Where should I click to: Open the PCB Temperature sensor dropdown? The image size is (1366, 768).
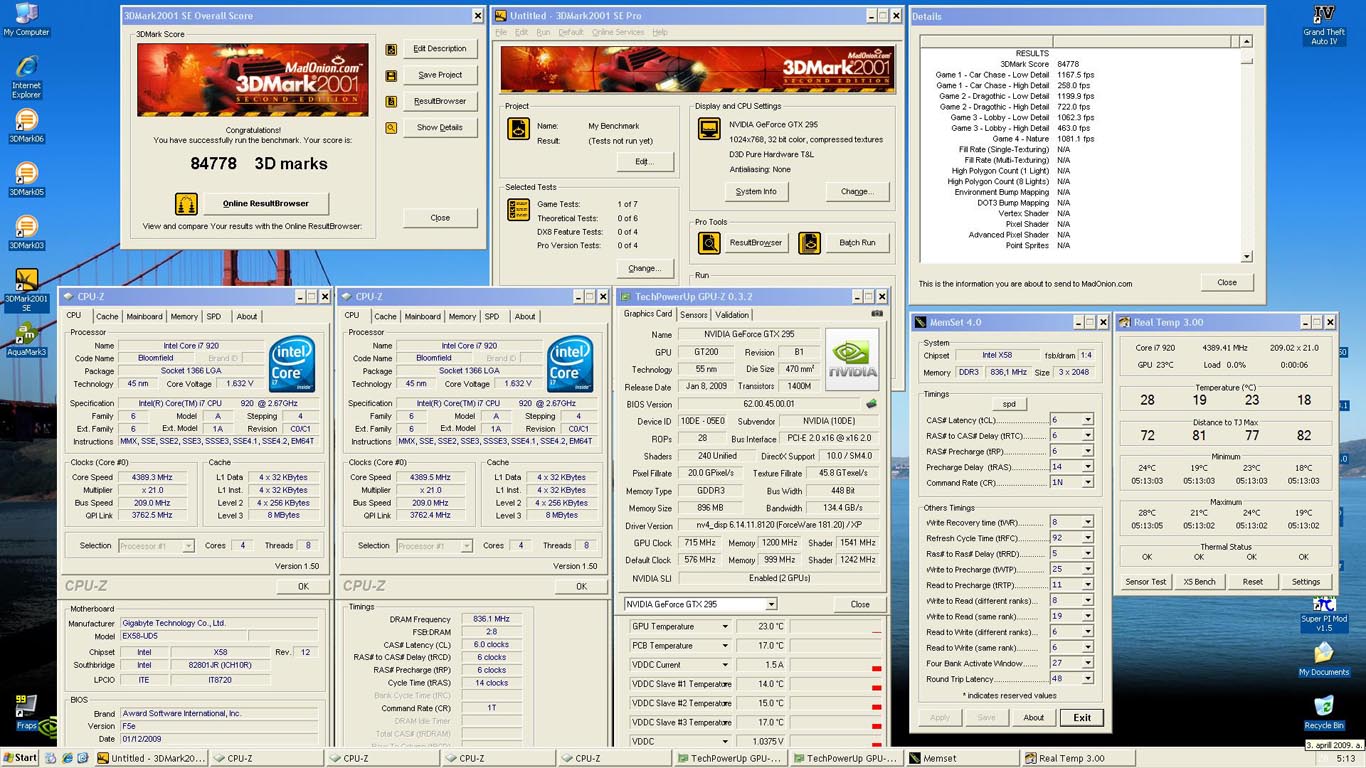[x=725, y=646]
